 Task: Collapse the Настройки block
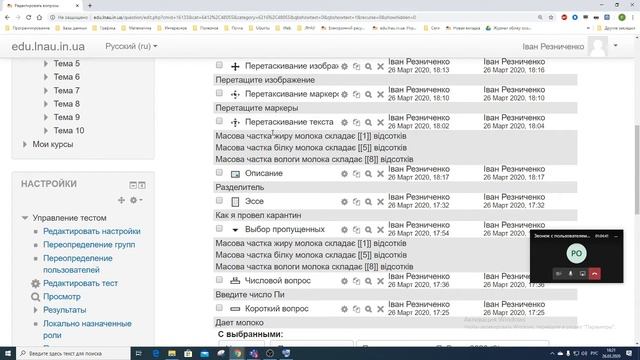point(133,185)
